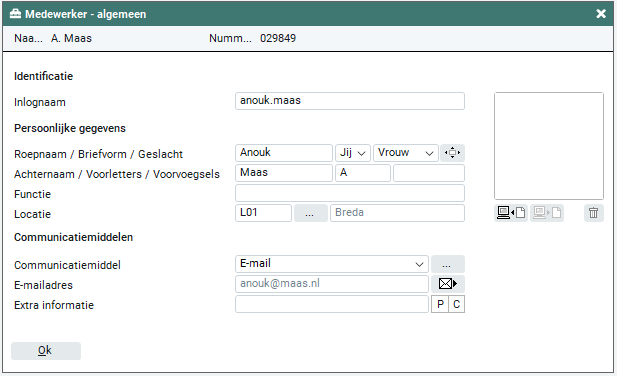Click the ellipsis button beside the Communicatiemiddel dropdown
The width and height of the screenshot is (617, 376).
coord(448,264)
